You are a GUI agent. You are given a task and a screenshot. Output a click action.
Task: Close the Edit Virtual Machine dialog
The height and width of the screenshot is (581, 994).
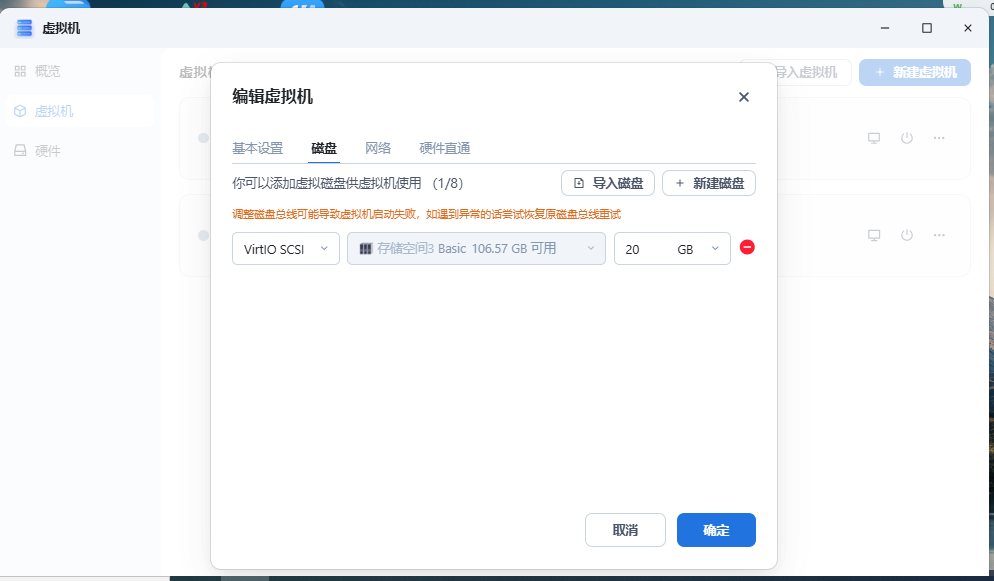(x=743, y=97)
